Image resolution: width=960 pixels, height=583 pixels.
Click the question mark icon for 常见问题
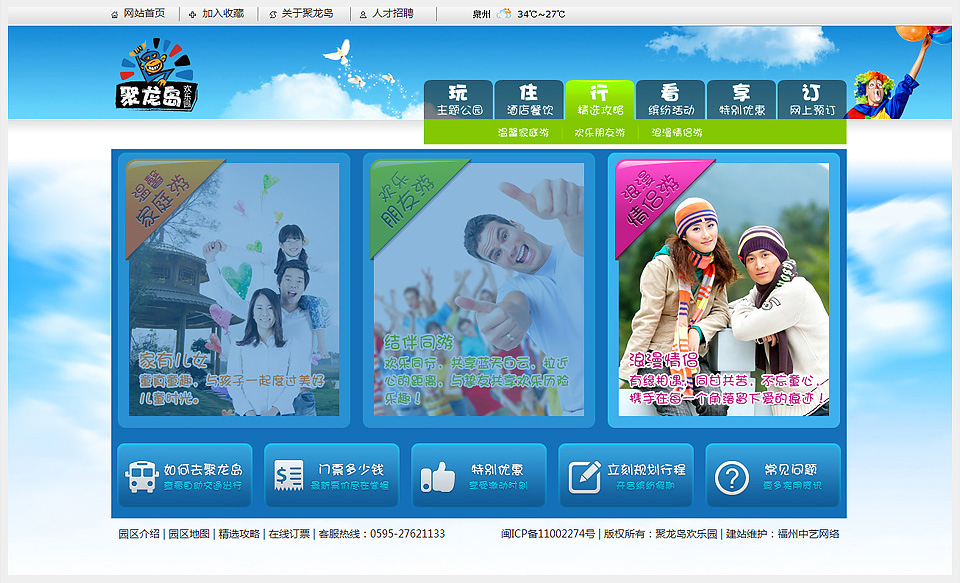pyautogui.click(x=732, y=477)
